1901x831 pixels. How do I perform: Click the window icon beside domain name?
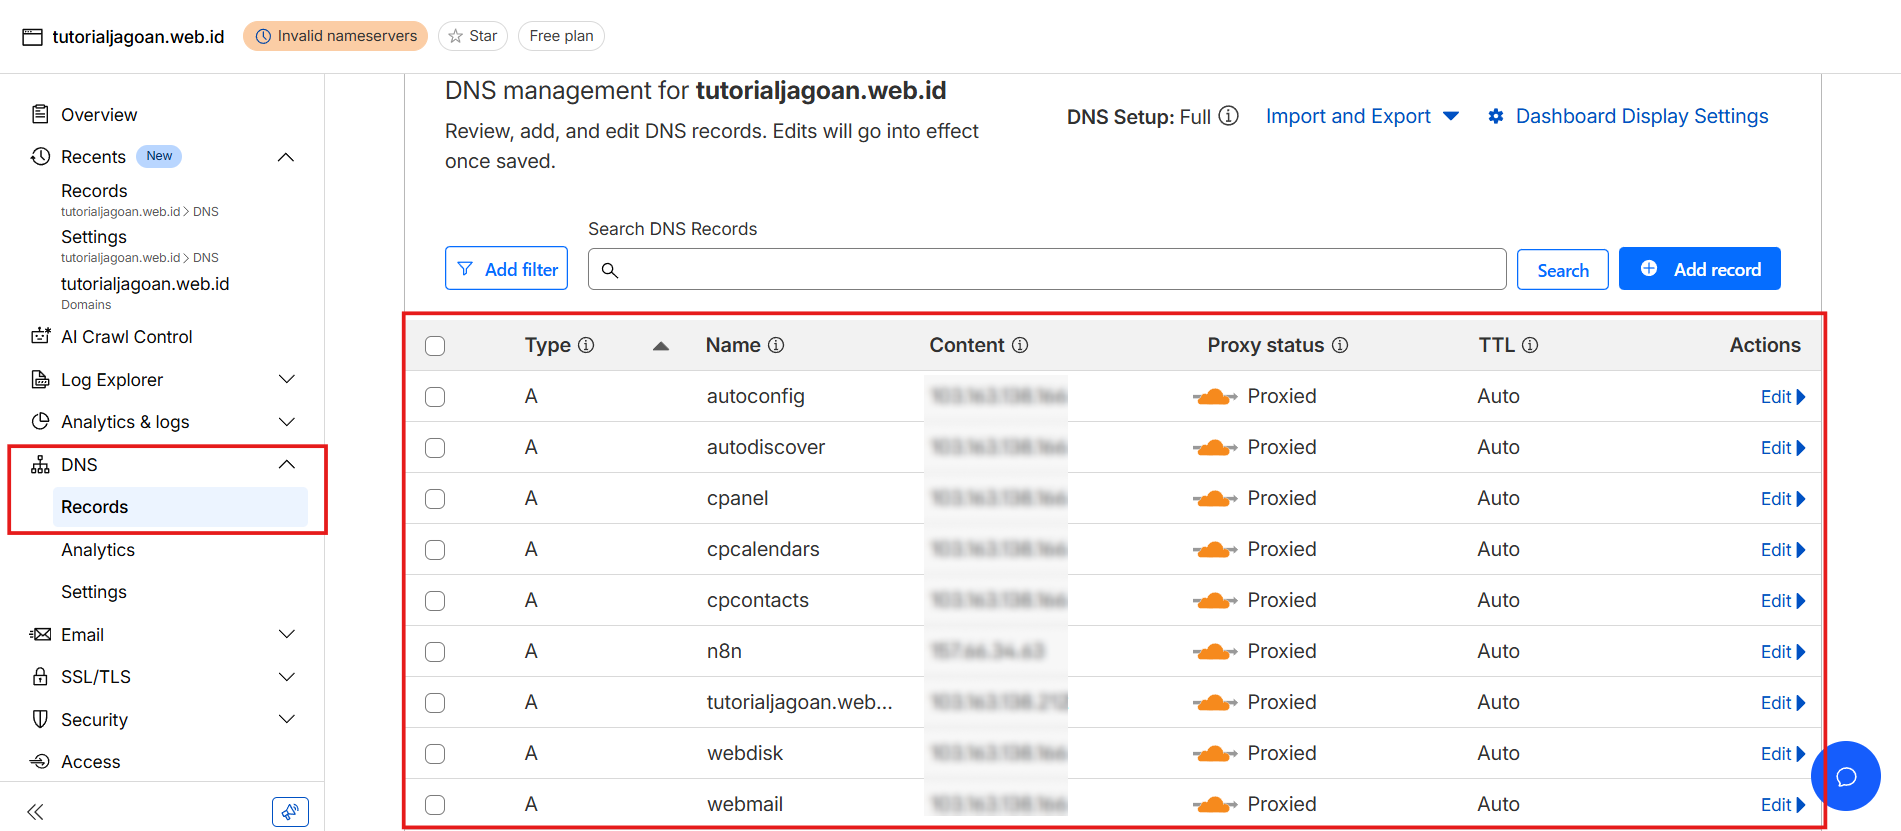point(32,37)
